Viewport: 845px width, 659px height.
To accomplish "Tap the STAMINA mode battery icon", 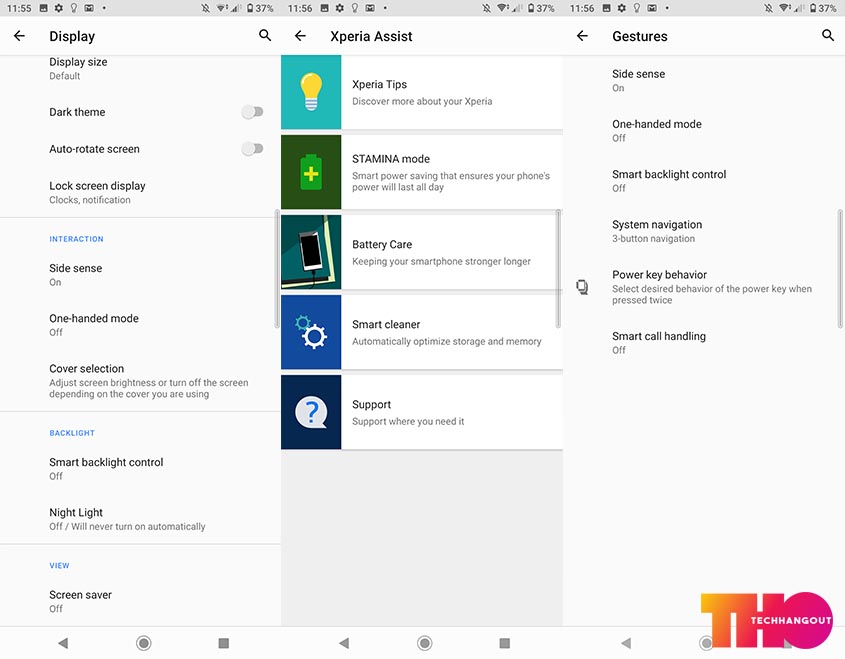I will (x=311, y=172).
